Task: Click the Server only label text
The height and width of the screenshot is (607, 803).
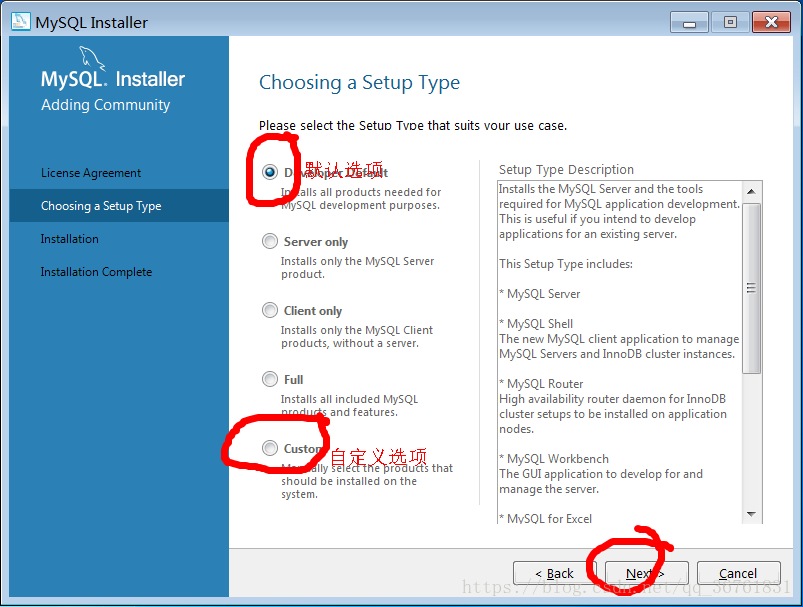Action: point(316,242)
